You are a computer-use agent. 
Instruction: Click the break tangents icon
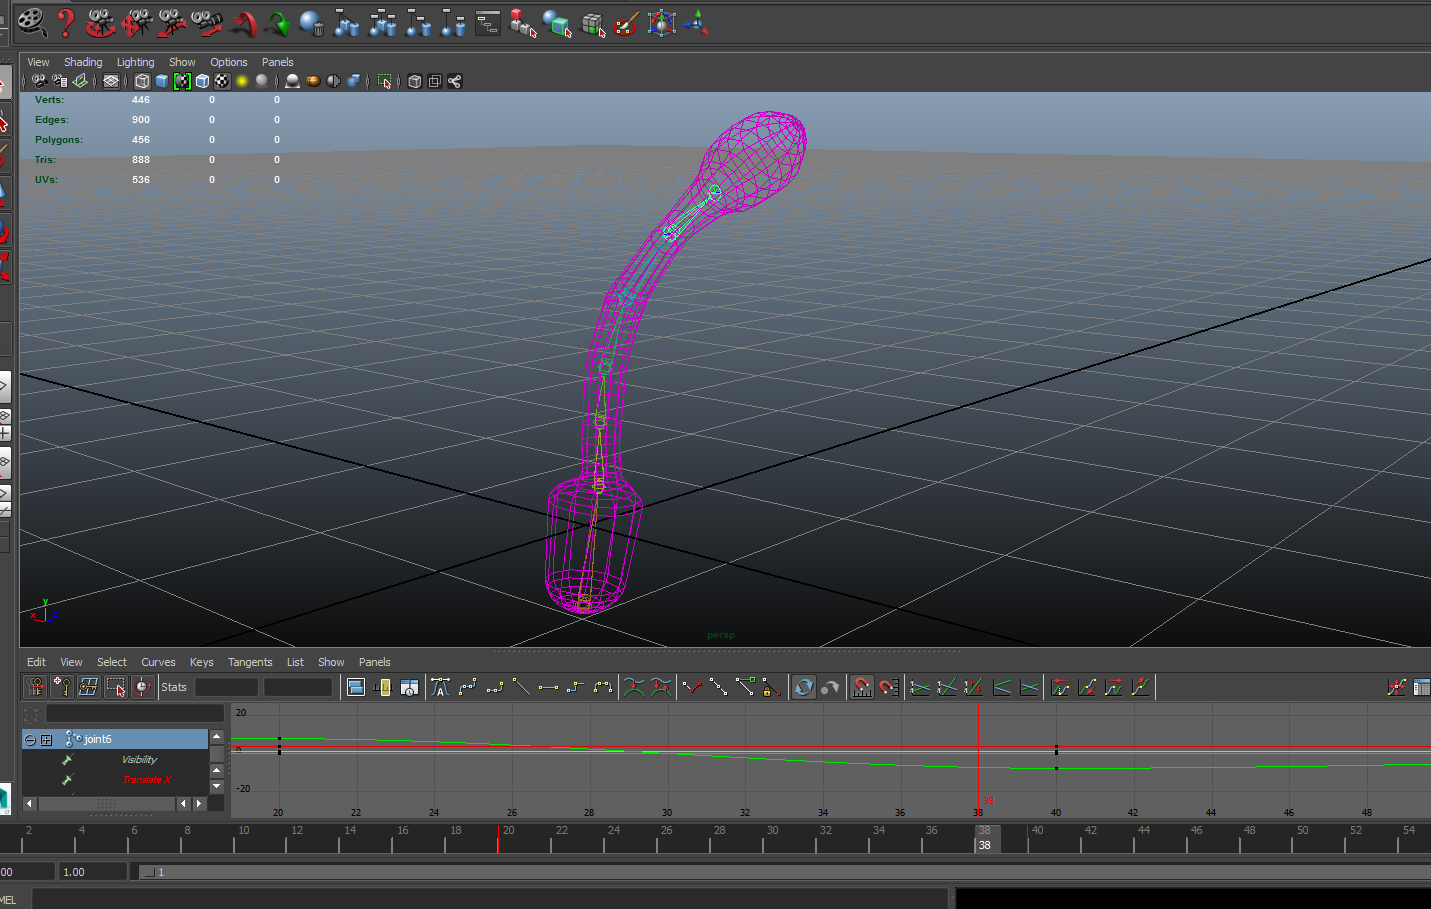pos(692,687)
